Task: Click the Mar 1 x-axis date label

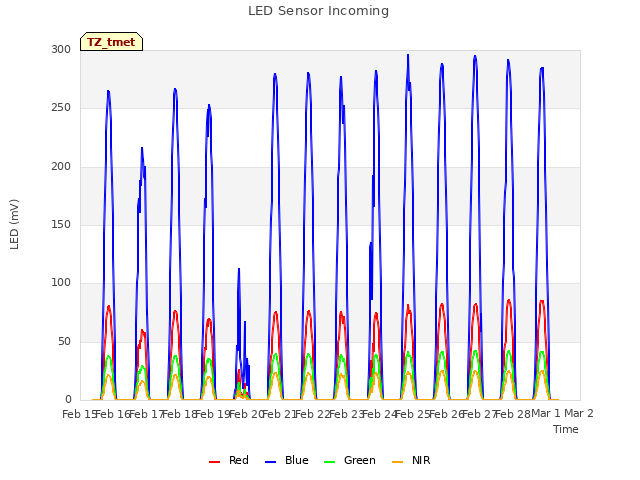Action: [546, 414]
